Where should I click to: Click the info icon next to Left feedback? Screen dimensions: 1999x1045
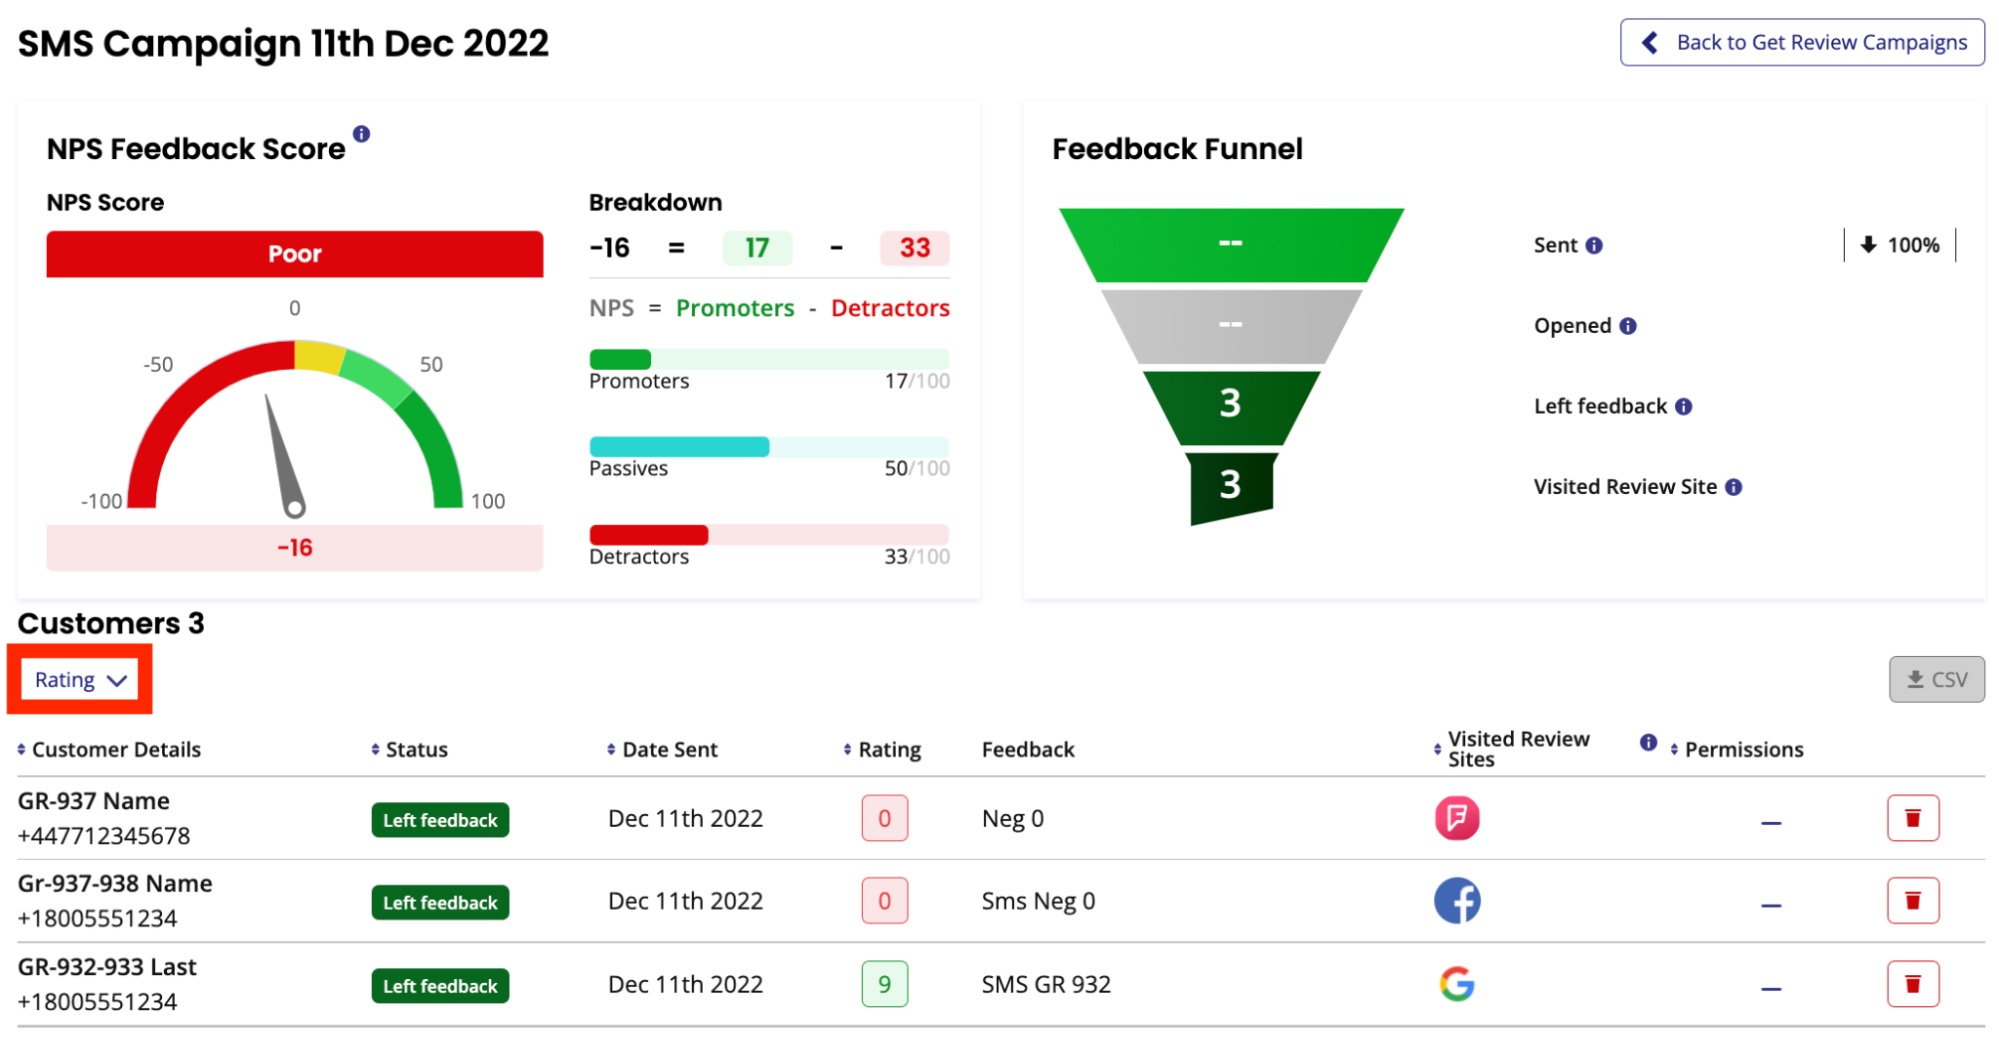[1684, 406]
